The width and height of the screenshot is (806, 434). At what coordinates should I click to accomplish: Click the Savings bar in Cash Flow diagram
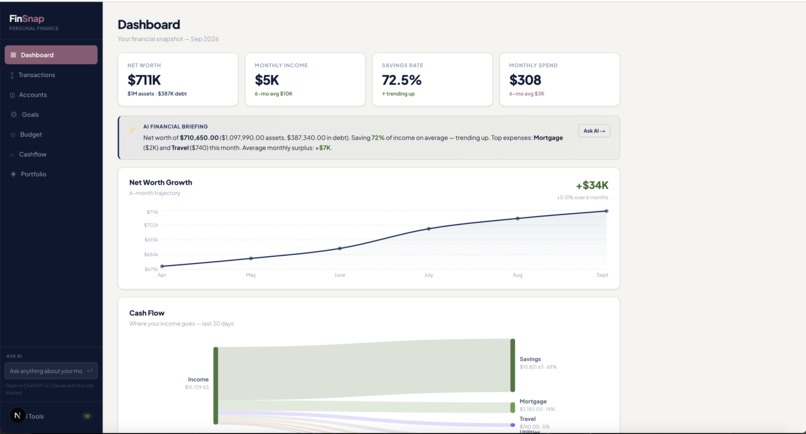pyautogui.click(x=512, y=365)
